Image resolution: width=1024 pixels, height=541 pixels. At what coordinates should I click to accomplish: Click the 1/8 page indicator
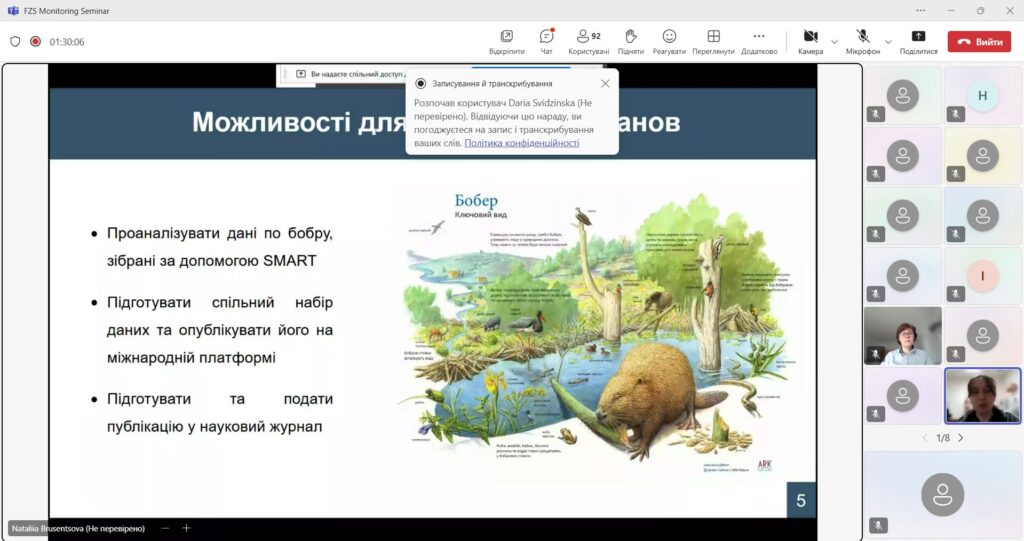943,438
